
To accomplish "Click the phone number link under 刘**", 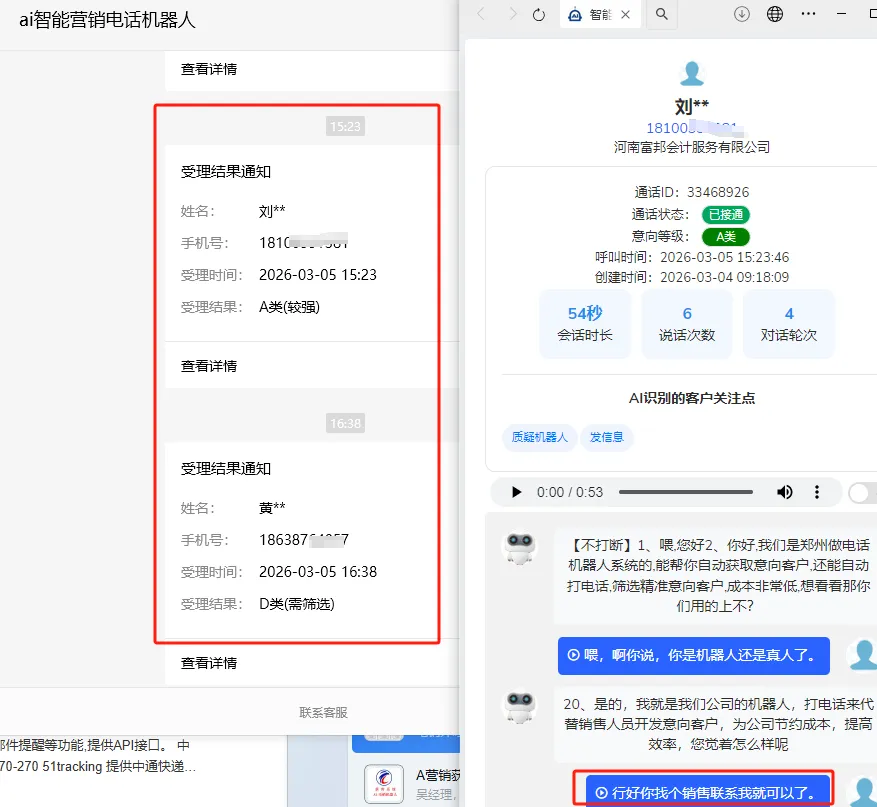I will pyautogui.click(x=691, y=125).
